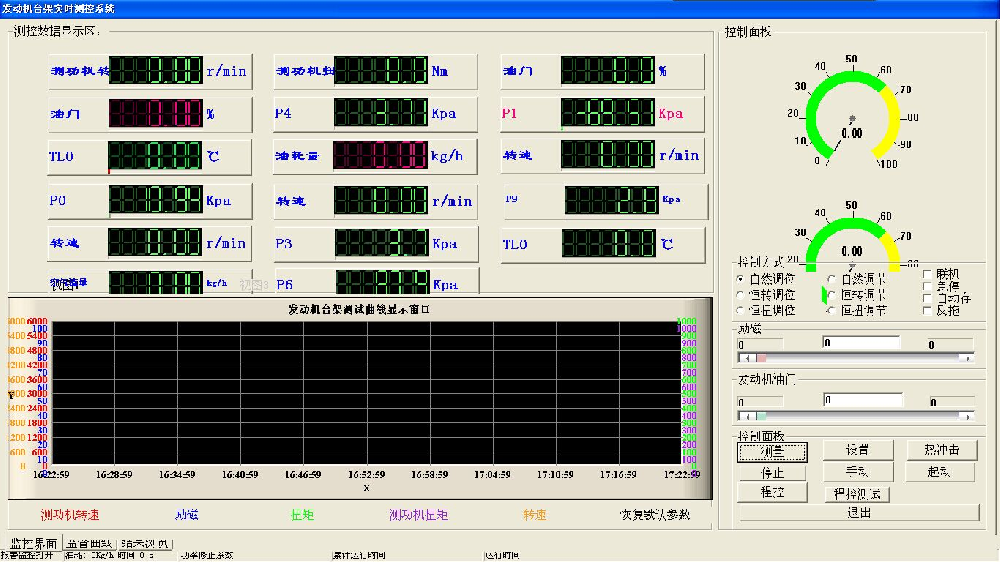
Task: Click the 手动 button
Action: 857,471
